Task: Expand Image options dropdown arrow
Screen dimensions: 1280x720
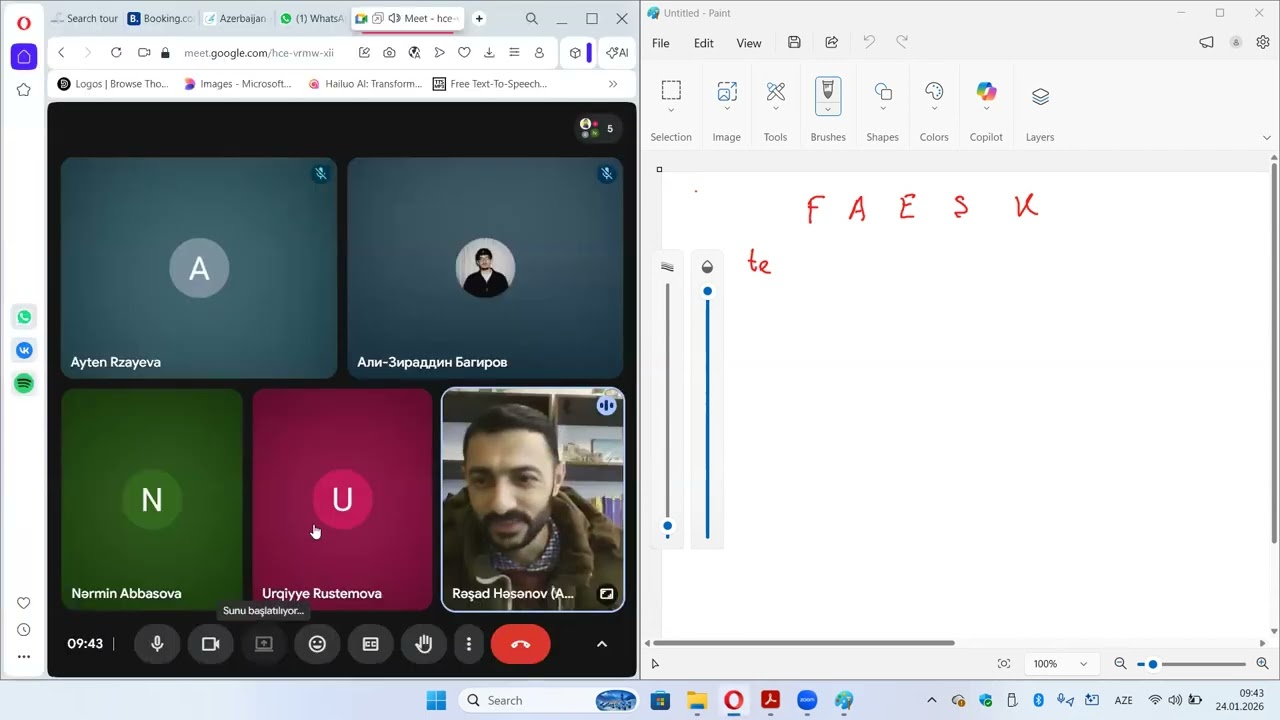Action: pos(727,109)
